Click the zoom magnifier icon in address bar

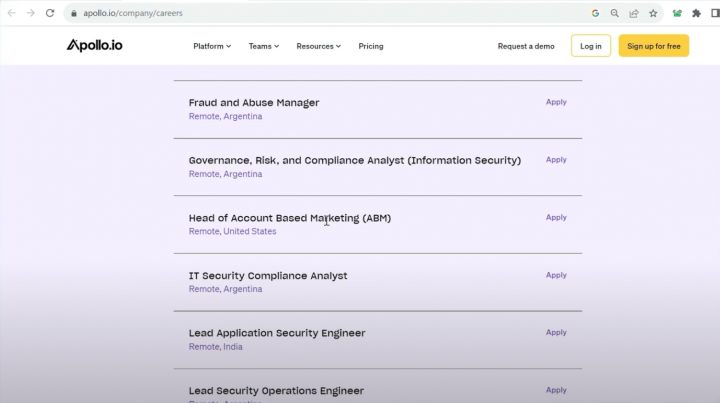(x=615, y=13)
